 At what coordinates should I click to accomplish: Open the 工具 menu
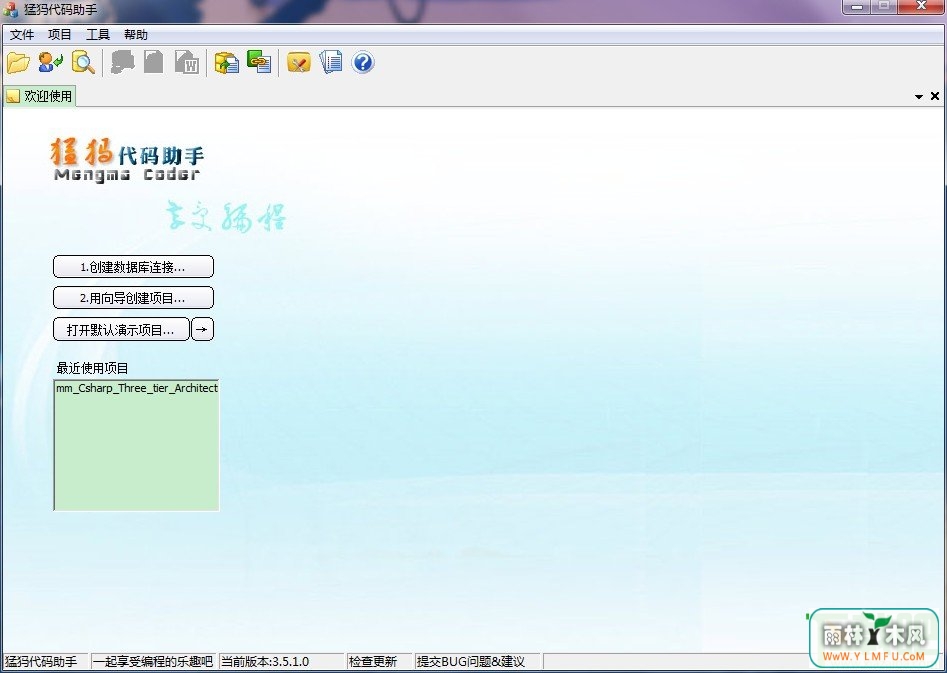[x=98, y=34]
